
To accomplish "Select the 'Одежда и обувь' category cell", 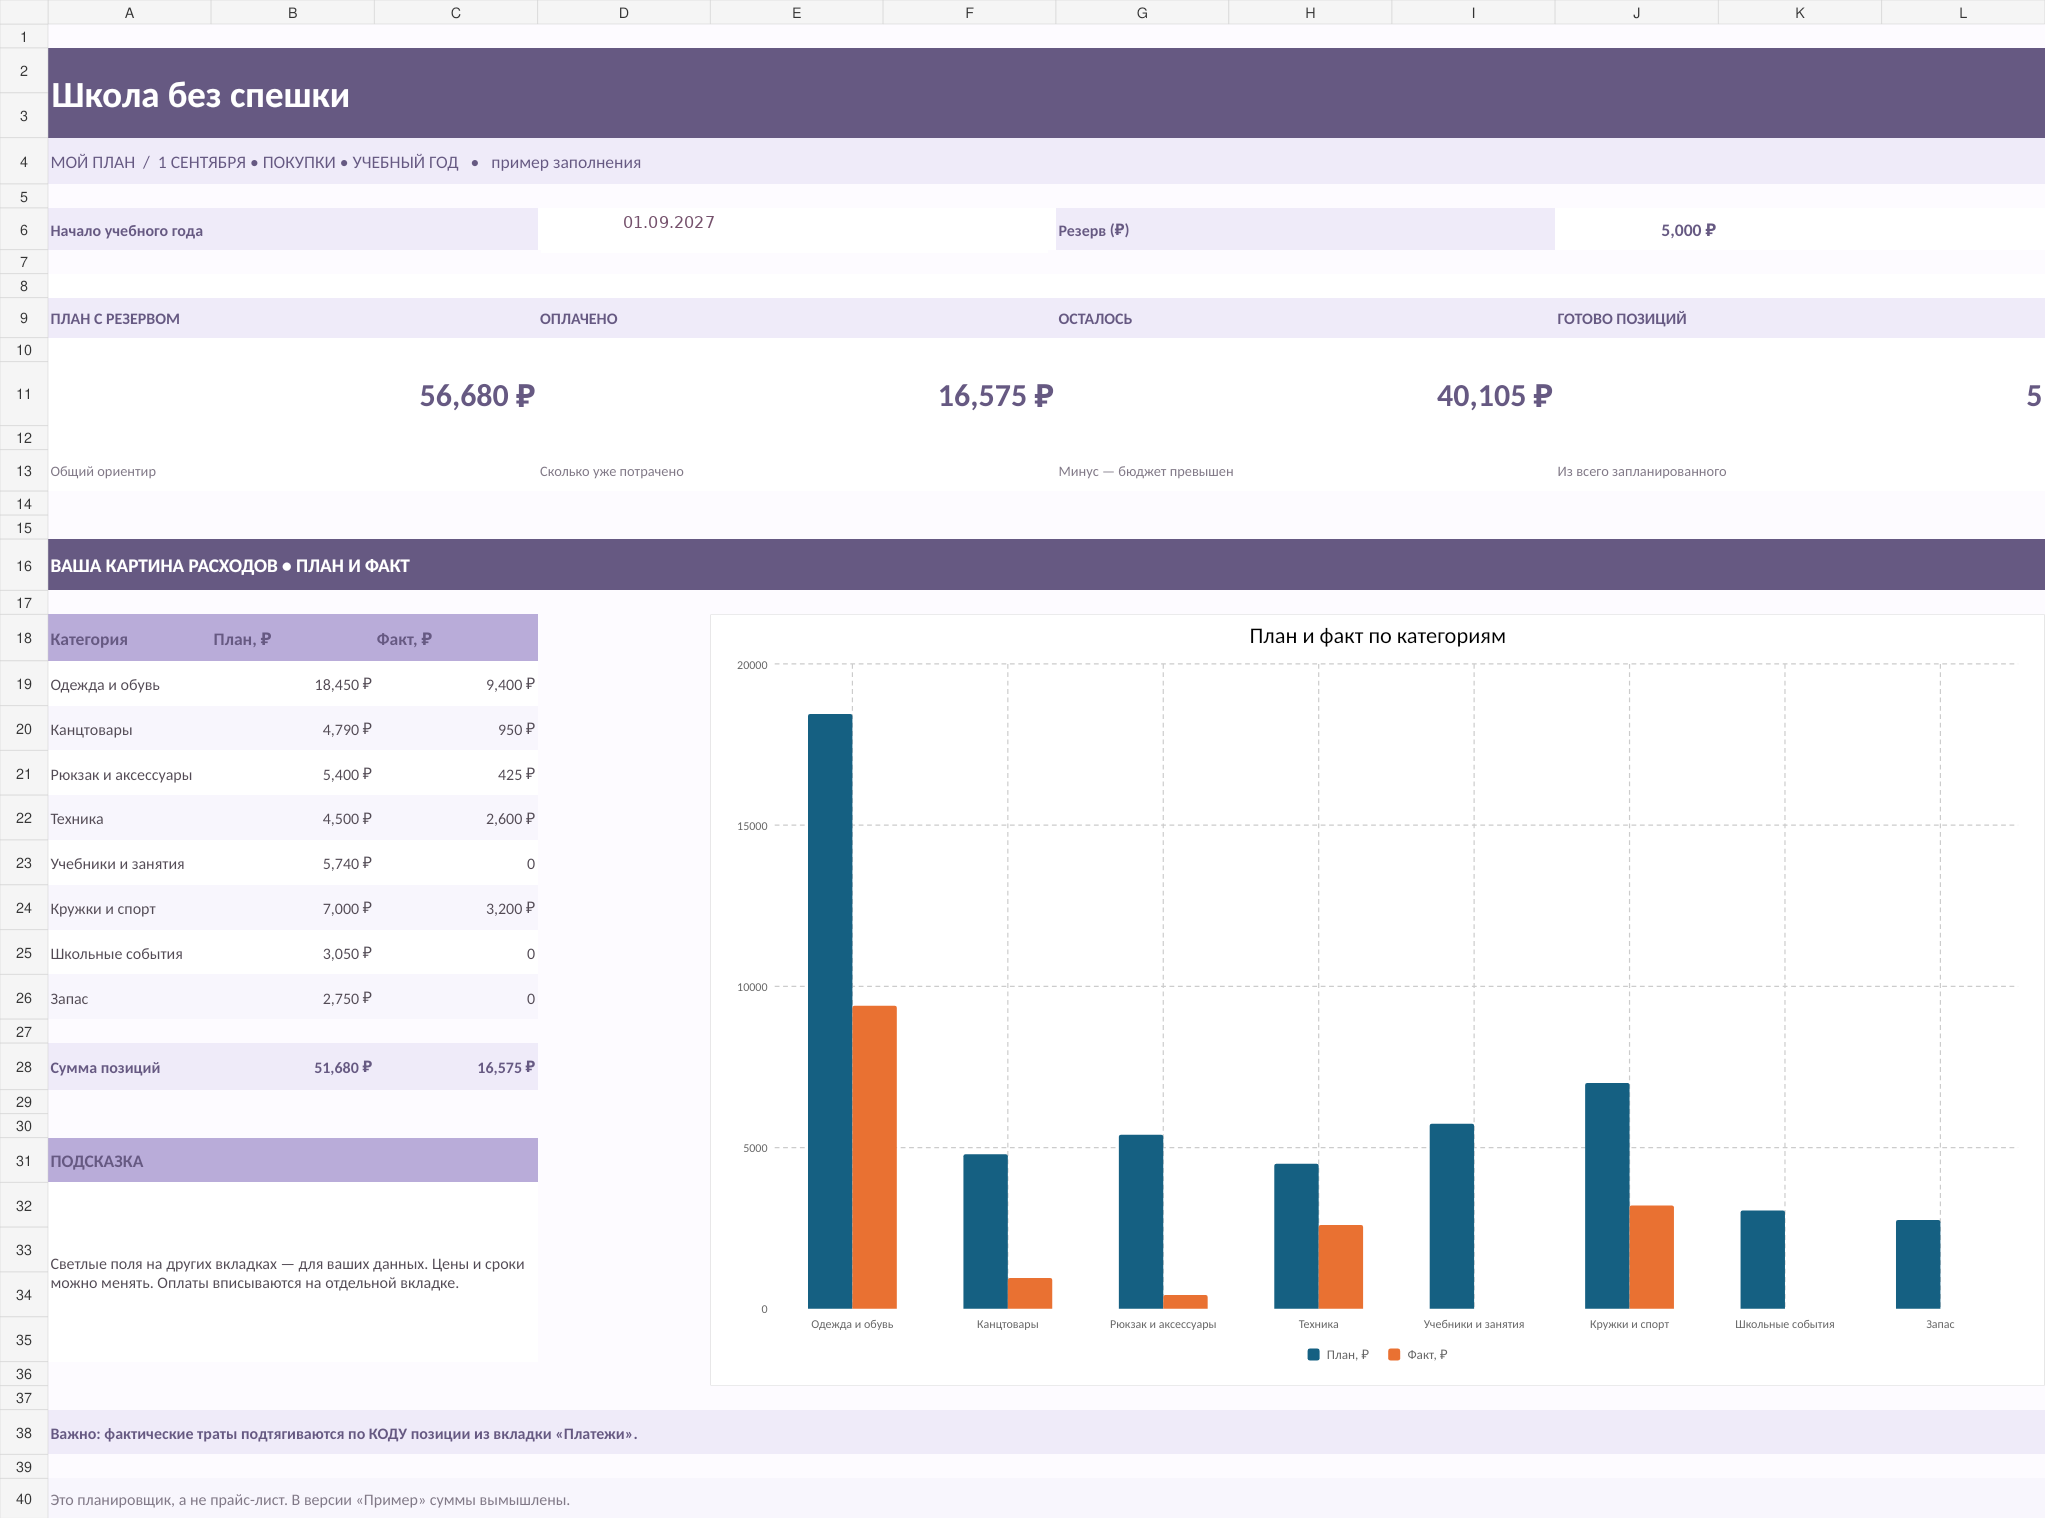I will (129, 685).
